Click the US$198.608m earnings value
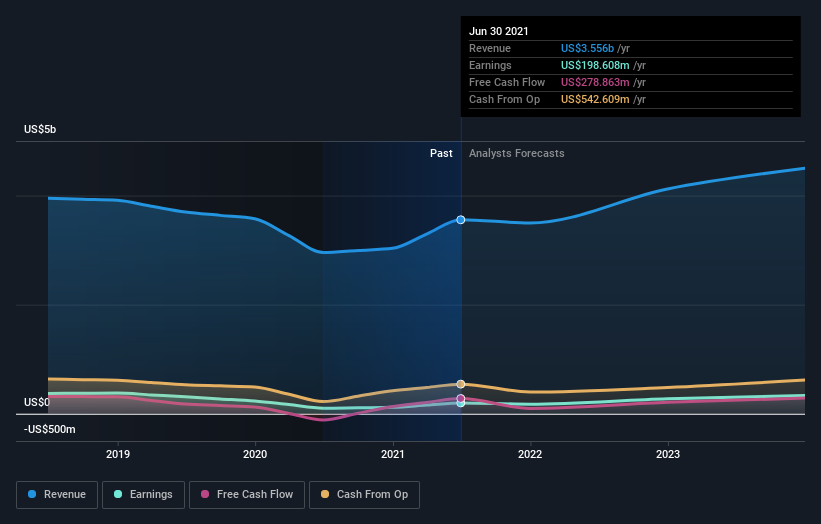Screen dimensions: 821x524 tap(595, 65)
